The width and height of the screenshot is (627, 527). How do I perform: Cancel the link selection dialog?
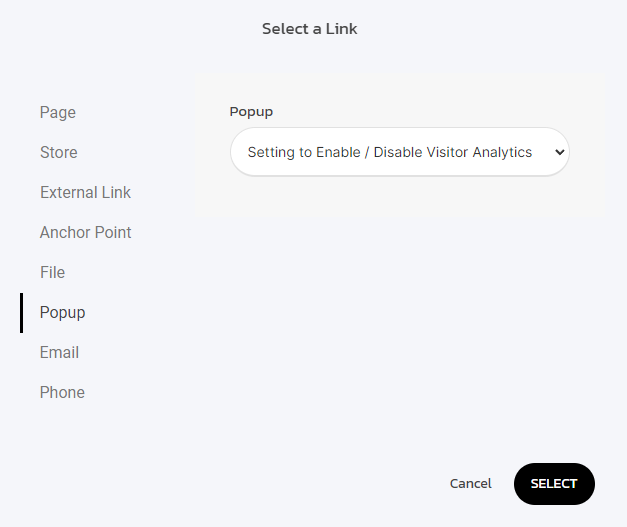[x=470, y=483]
